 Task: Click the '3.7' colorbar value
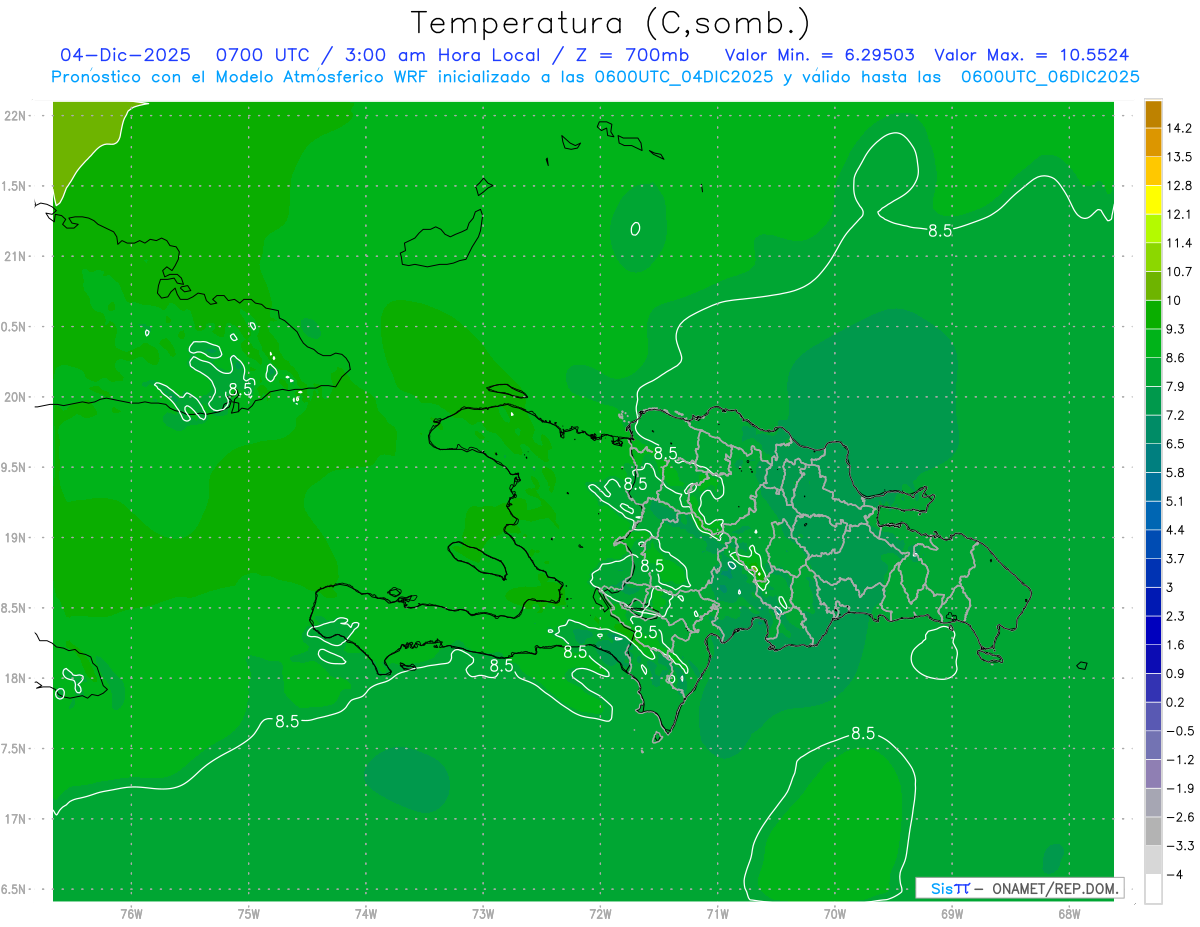tap(1175, 559)
